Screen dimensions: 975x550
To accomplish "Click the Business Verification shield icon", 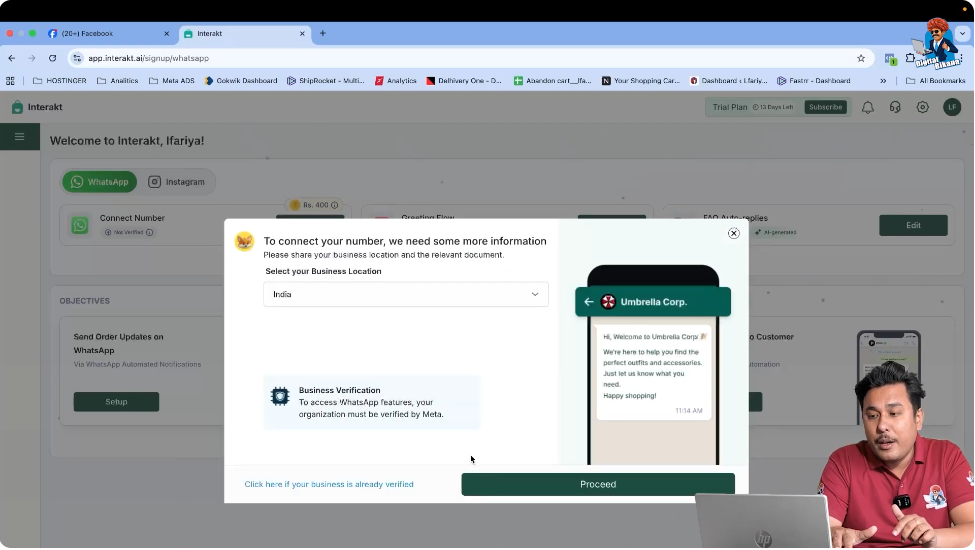I will click(x=280, y=396).
